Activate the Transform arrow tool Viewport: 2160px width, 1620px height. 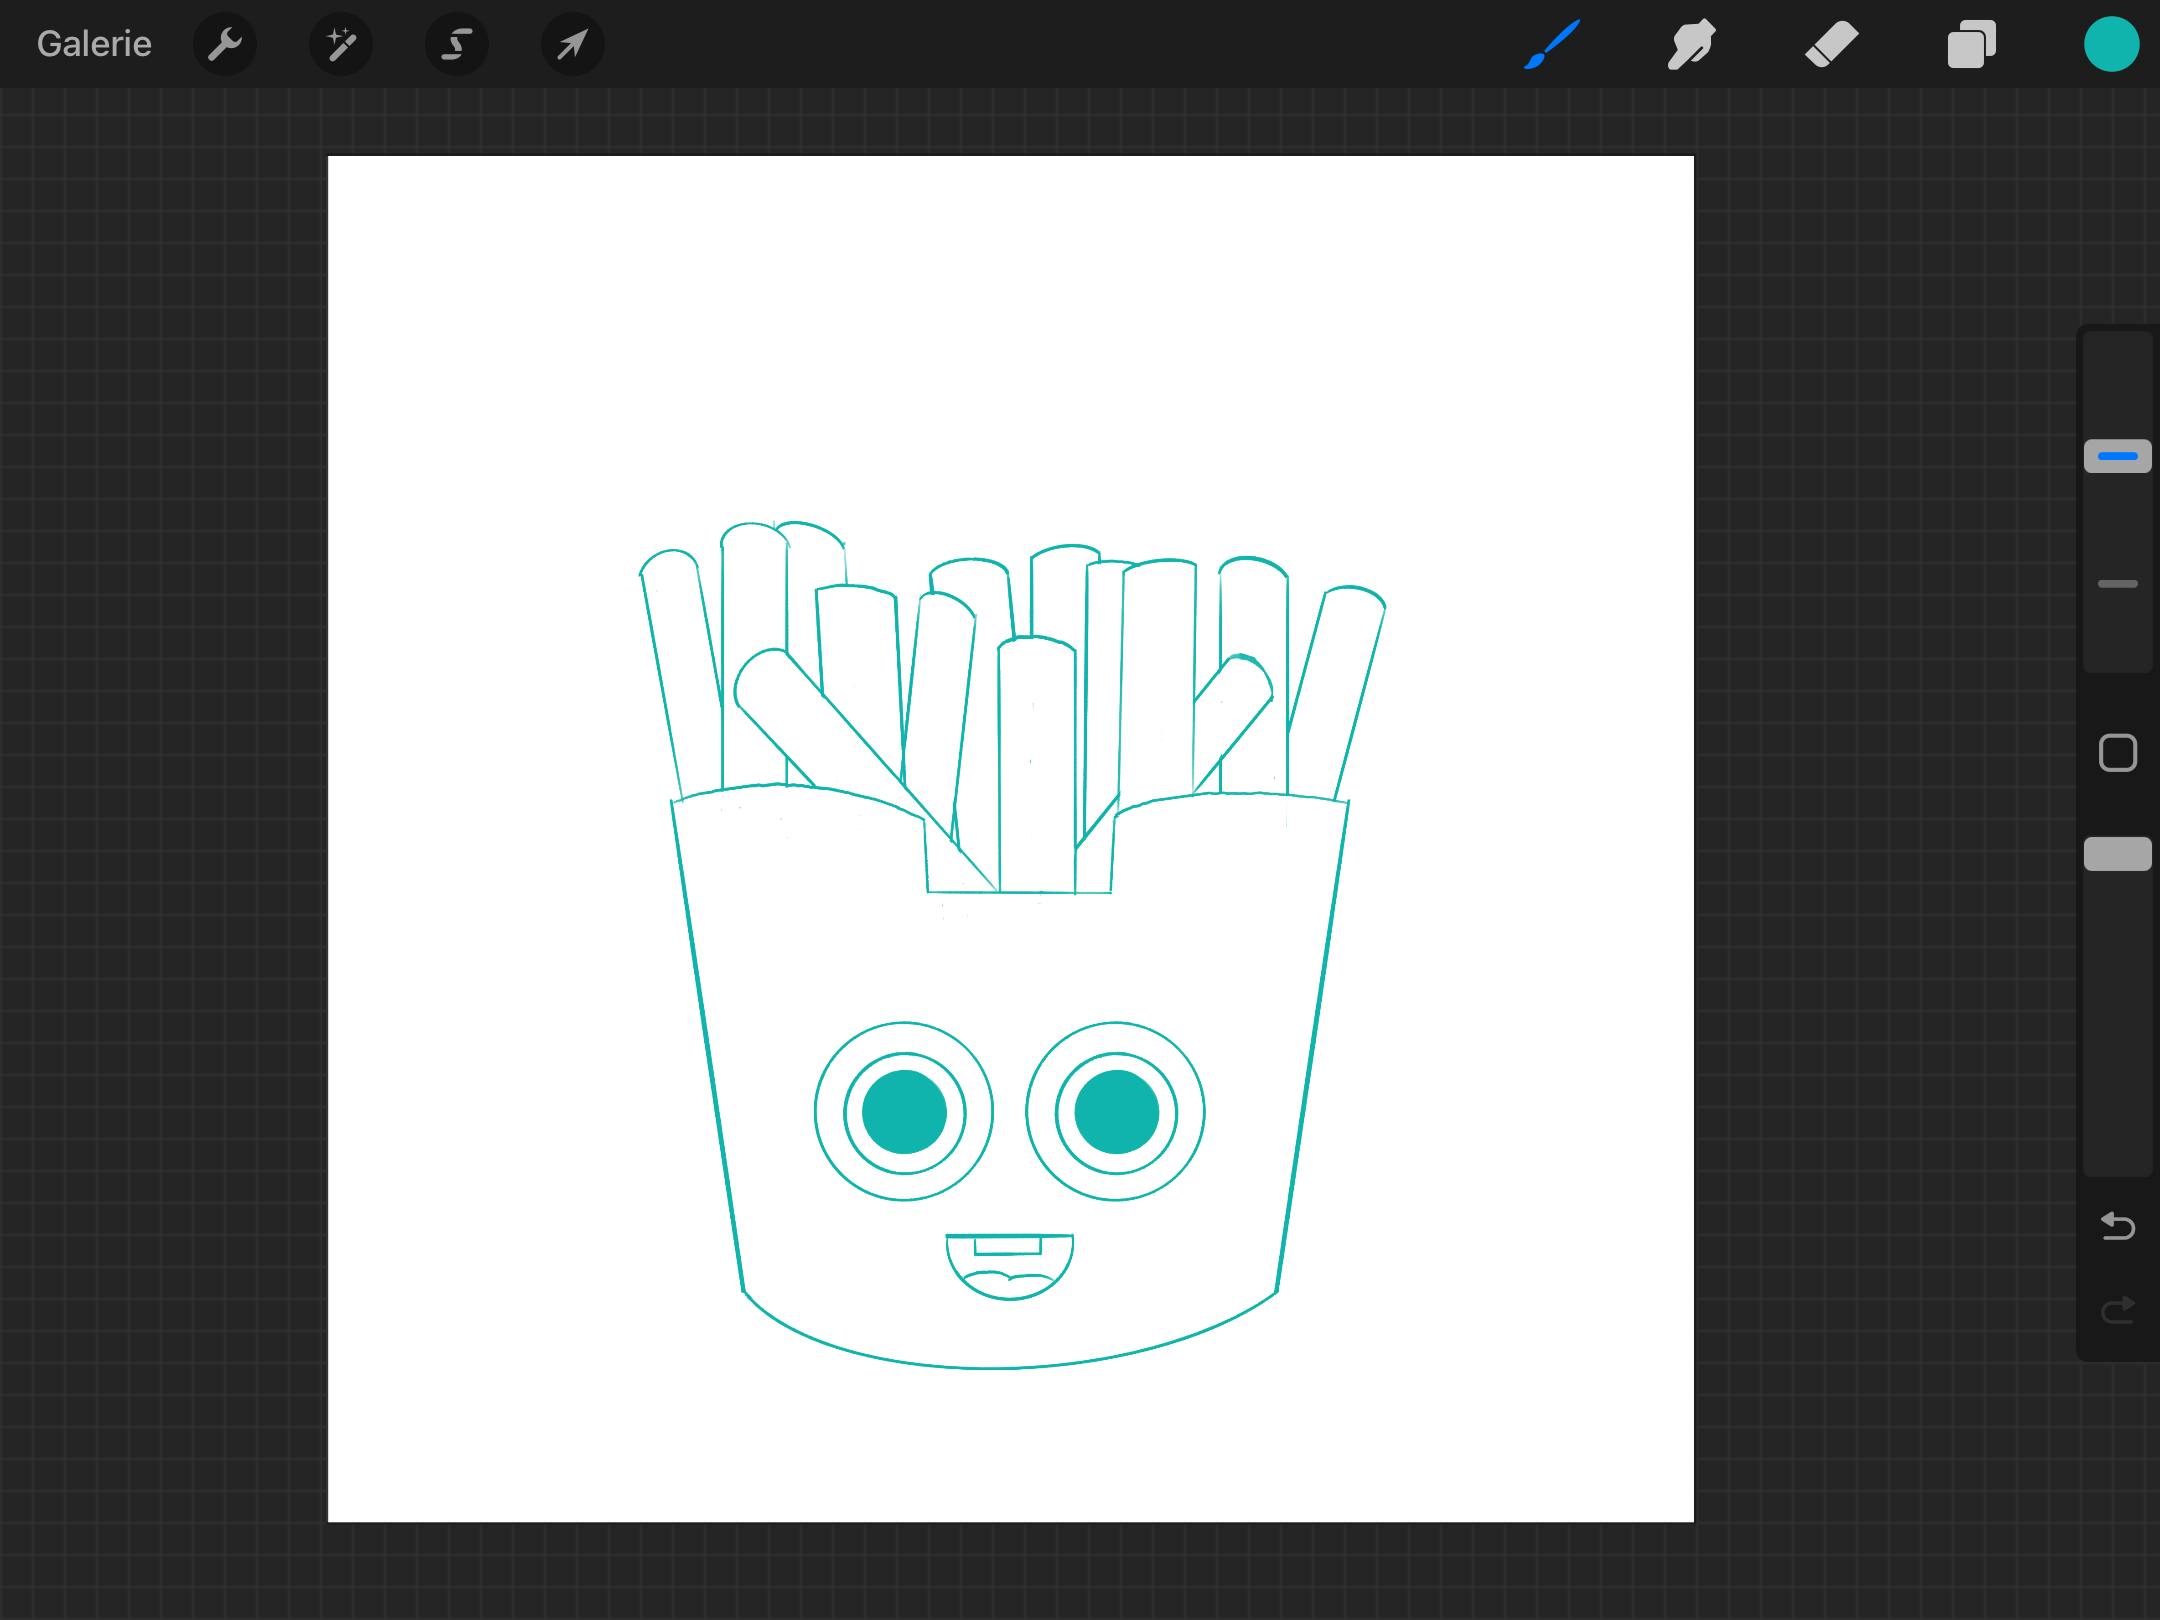(573, 44)
